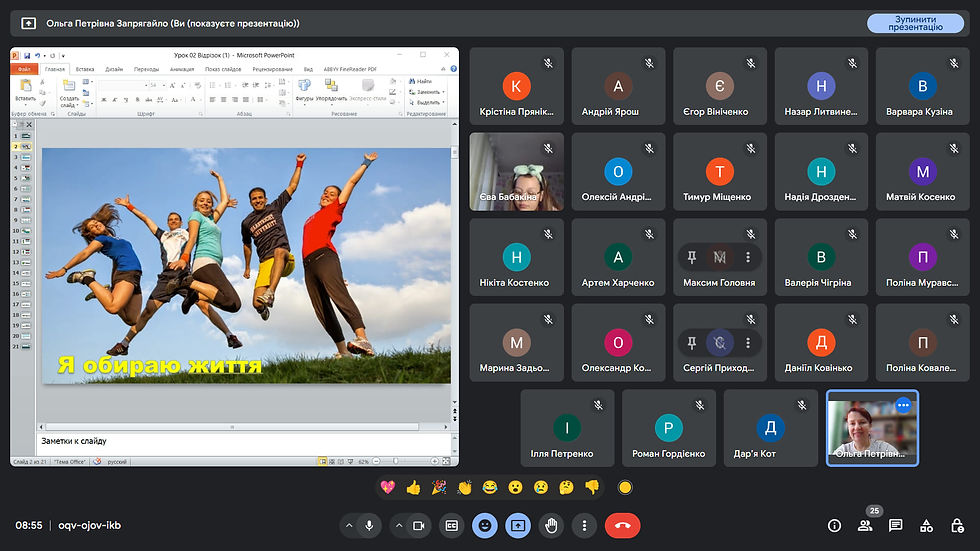Open the Упорядочить arrange dropdown
The image size is (980, 551).
(x=331, y=91)
